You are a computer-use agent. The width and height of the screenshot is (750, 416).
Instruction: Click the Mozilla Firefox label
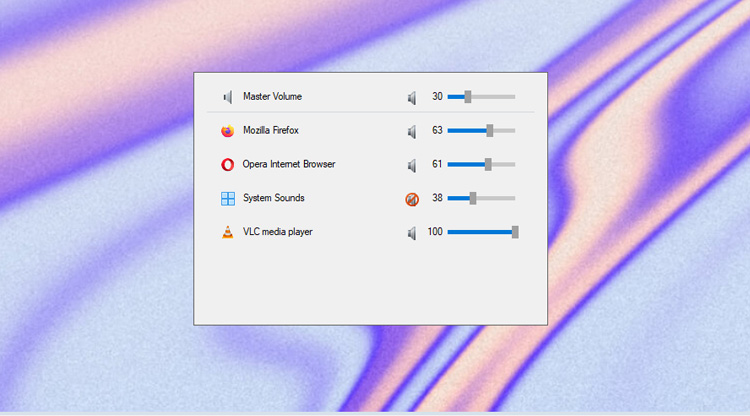click(x=271, y=131)
